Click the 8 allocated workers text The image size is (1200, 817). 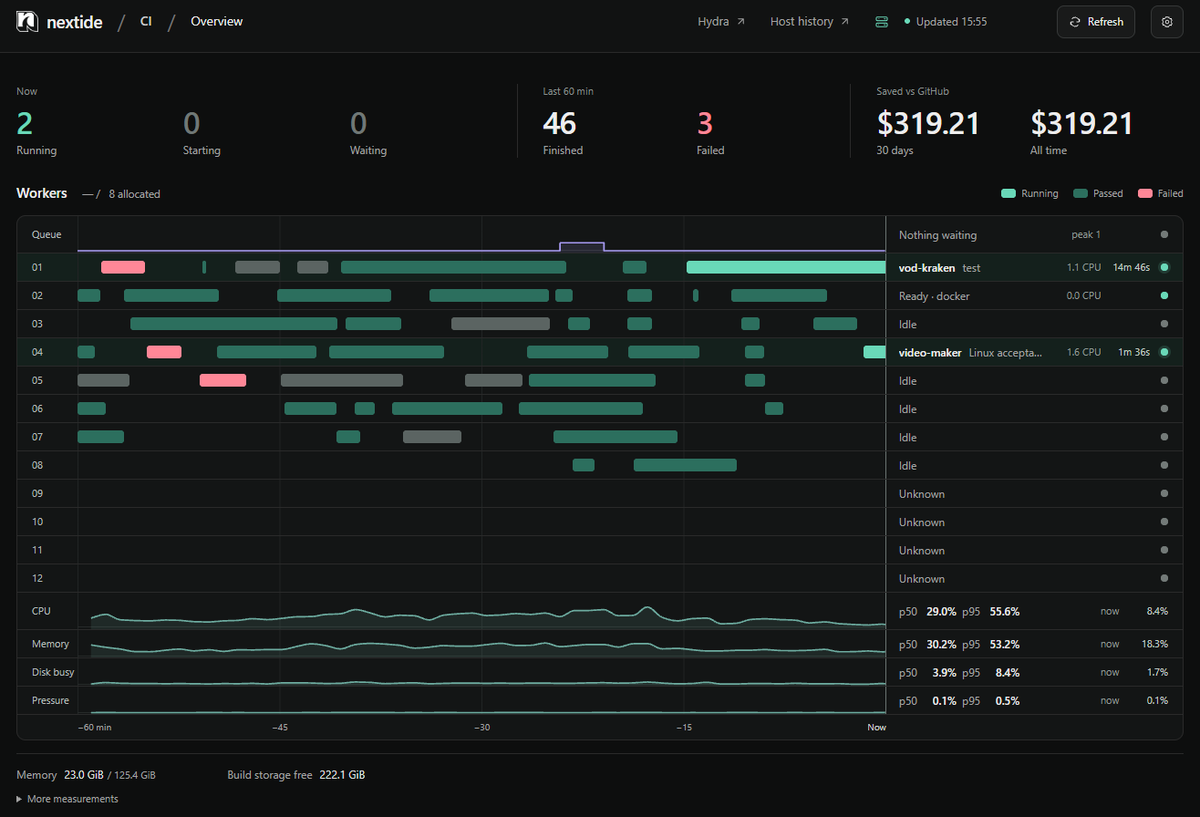(x=134, y=194)
